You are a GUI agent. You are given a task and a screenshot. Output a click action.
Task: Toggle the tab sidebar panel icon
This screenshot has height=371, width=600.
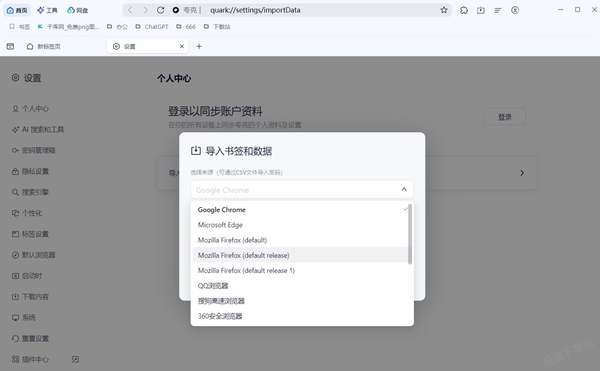tap(10, 46)
